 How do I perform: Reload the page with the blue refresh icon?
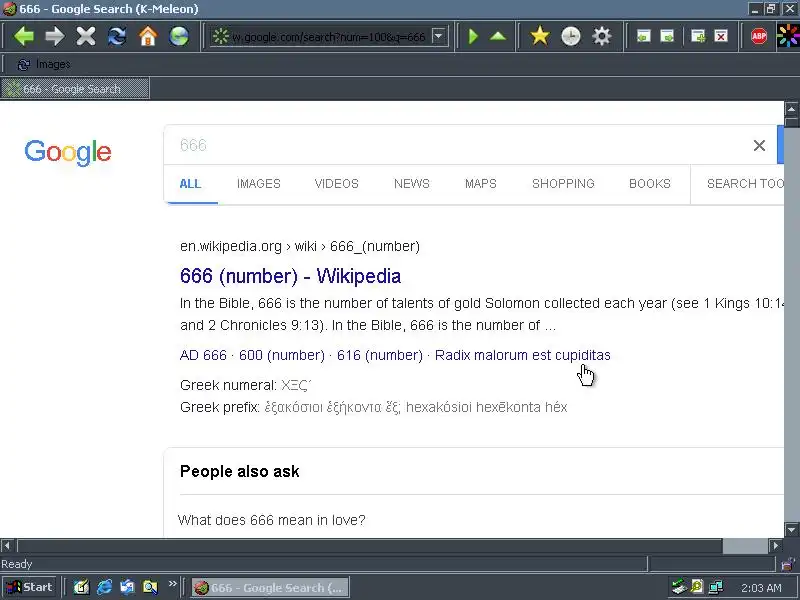pyautogui.click(x=117, y=36)
